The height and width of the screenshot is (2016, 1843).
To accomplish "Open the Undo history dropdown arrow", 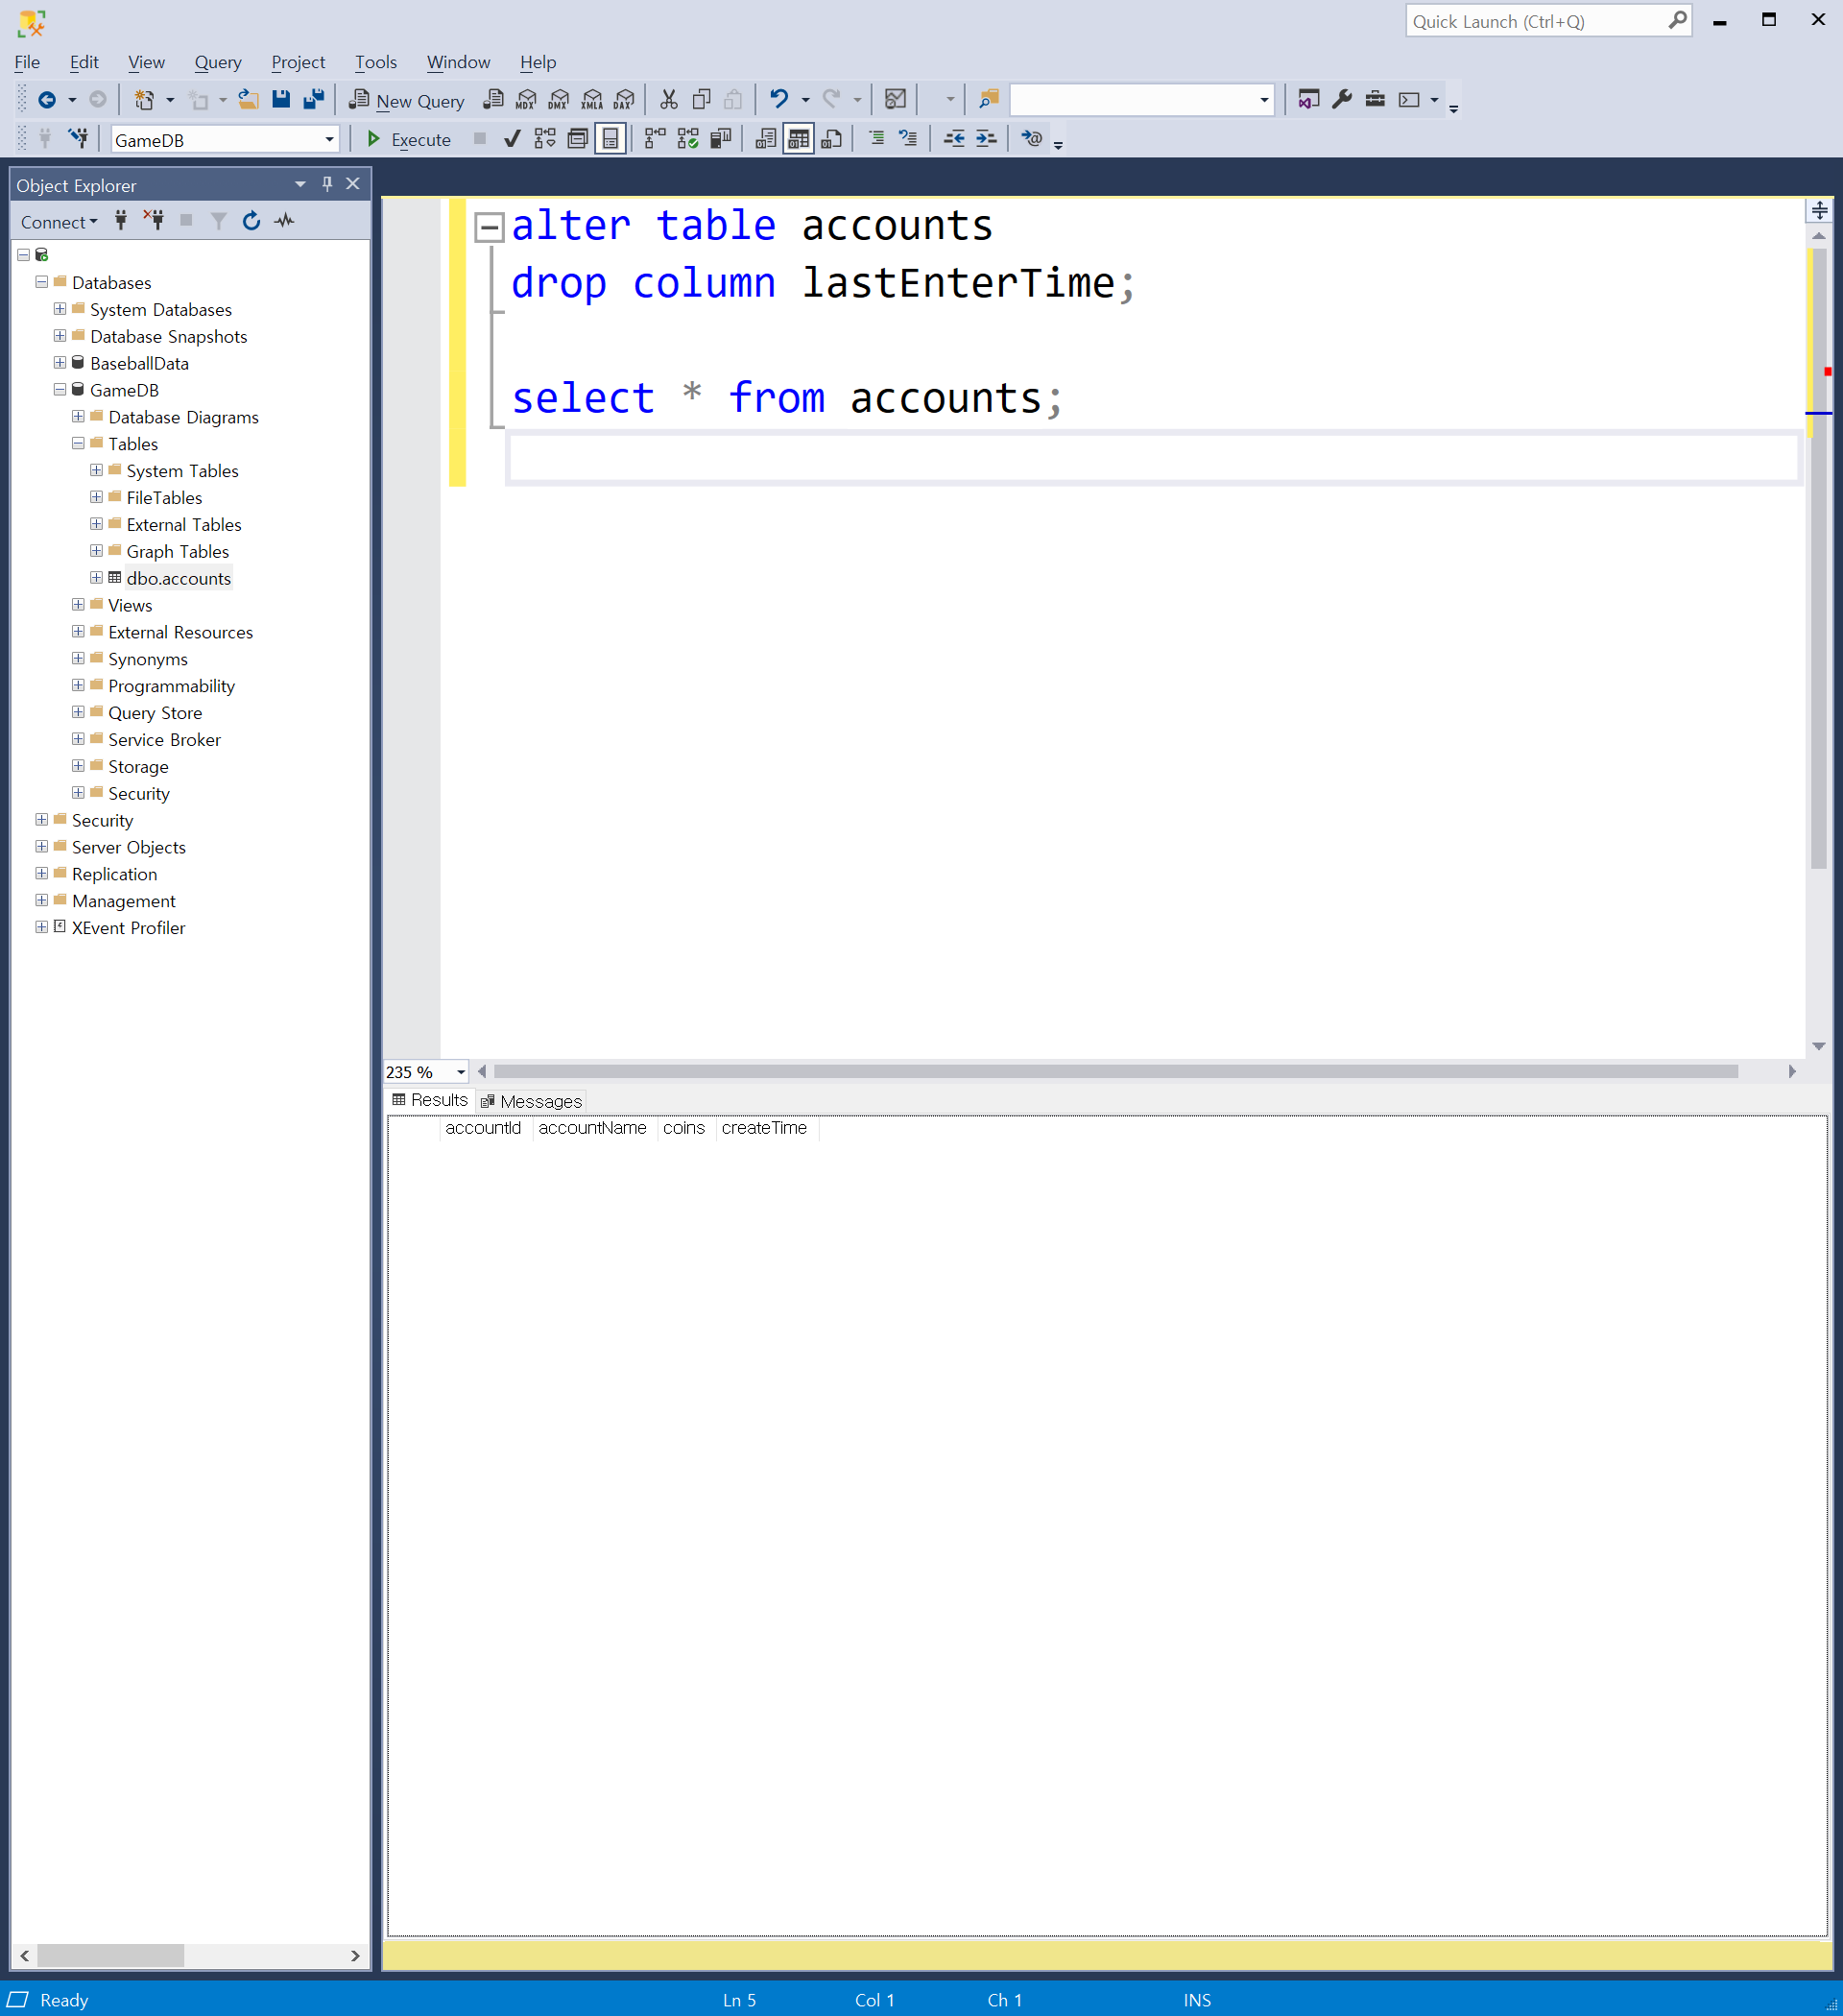I will [805, 100].
